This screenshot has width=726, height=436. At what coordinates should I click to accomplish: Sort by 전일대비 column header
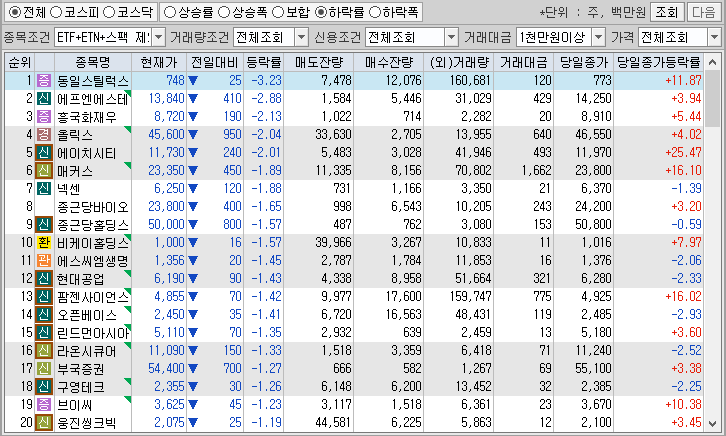(215, 62)
